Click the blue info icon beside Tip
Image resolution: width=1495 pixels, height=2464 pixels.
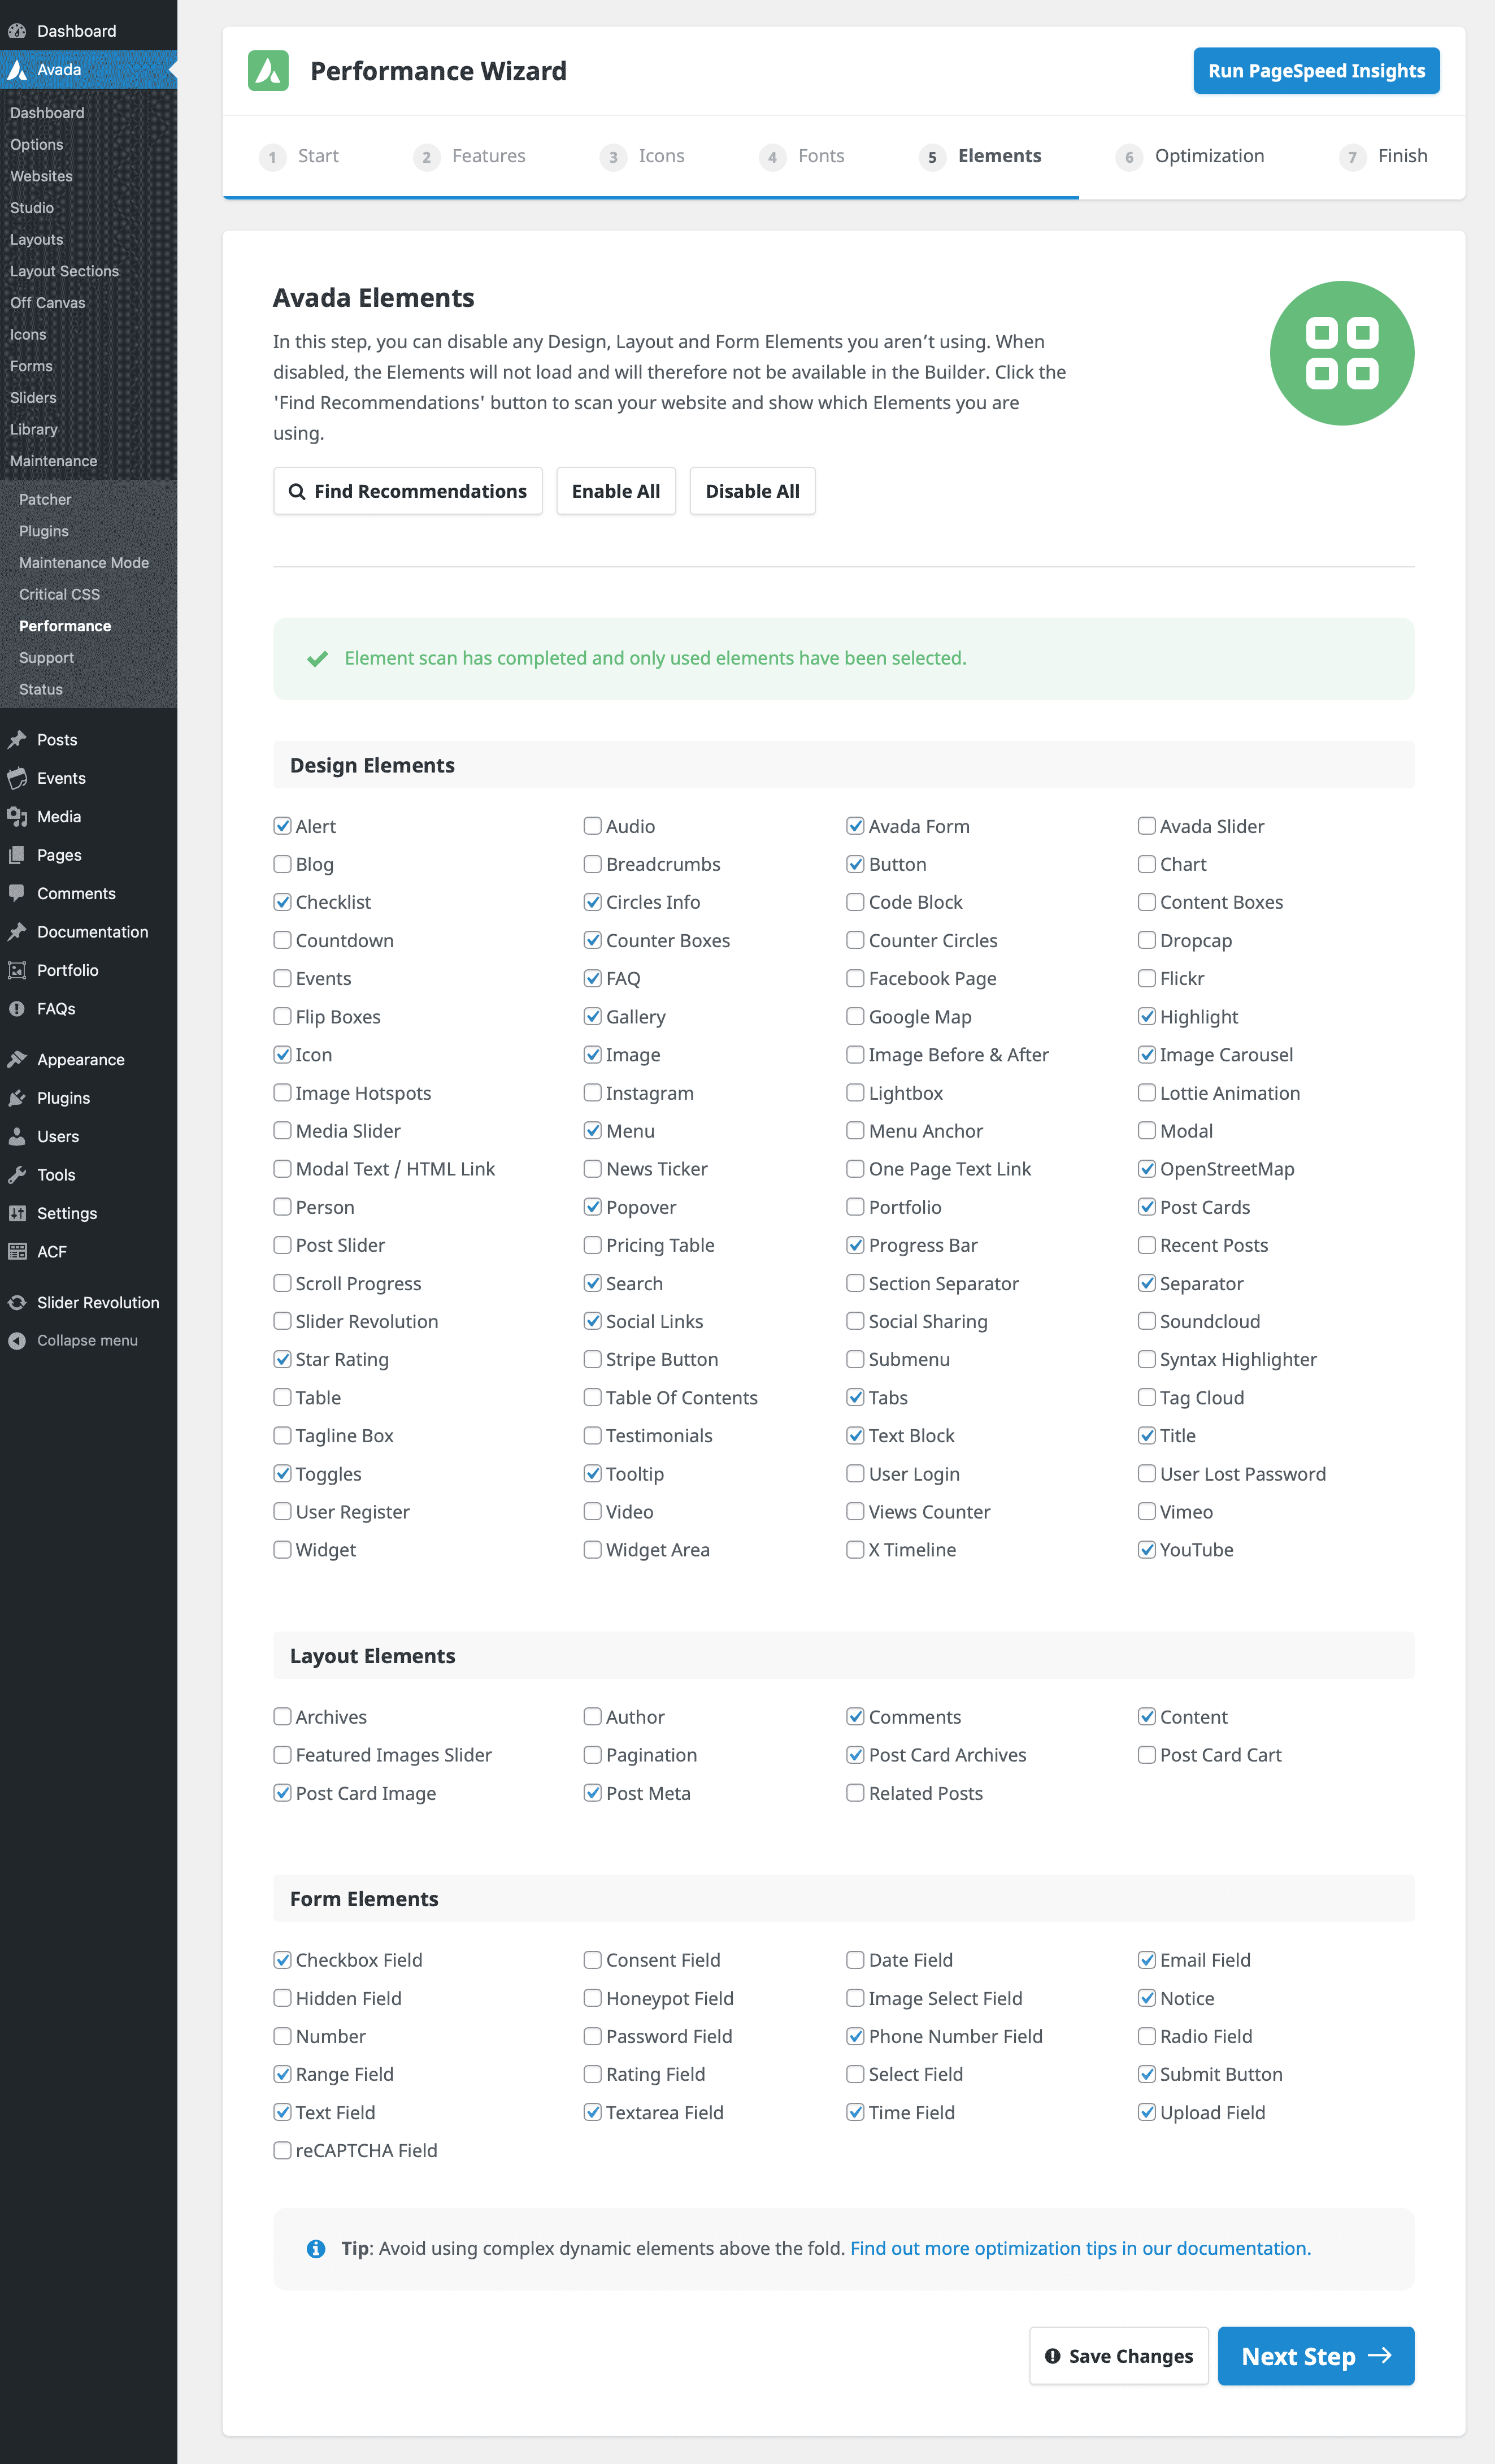[x=316, y=2249]
